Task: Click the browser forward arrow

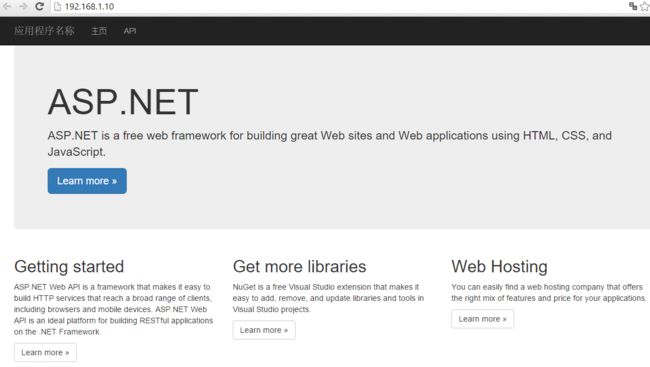Action: pyautogui.click(x=23, y=6)
